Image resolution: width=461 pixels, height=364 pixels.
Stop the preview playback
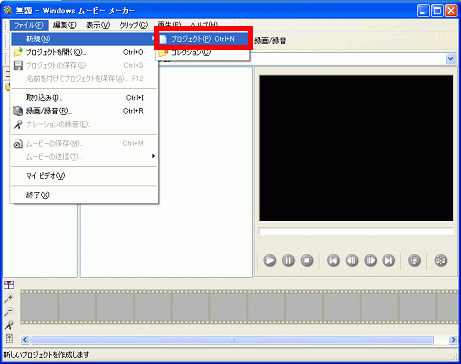click(x=307, y=260)
